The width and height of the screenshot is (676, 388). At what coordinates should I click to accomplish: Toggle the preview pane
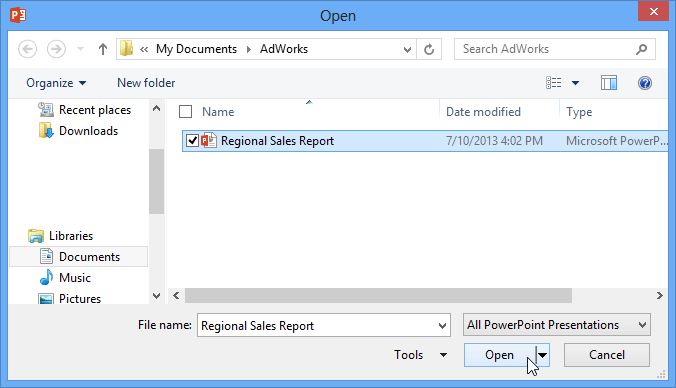[x=609, y=83]
